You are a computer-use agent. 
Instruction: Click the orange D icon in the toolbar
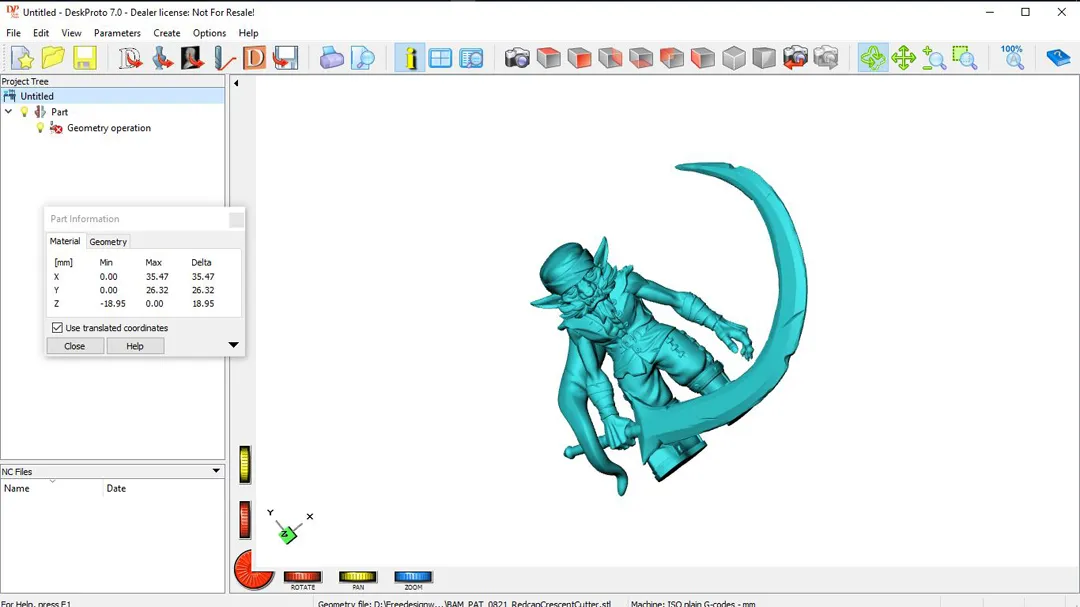tap(254, 58)
